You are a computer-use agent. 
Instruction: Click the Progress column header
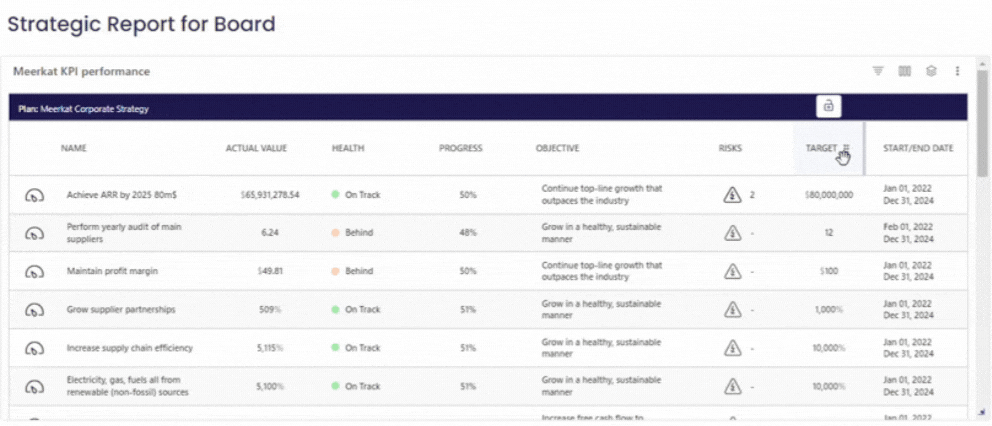460,148
